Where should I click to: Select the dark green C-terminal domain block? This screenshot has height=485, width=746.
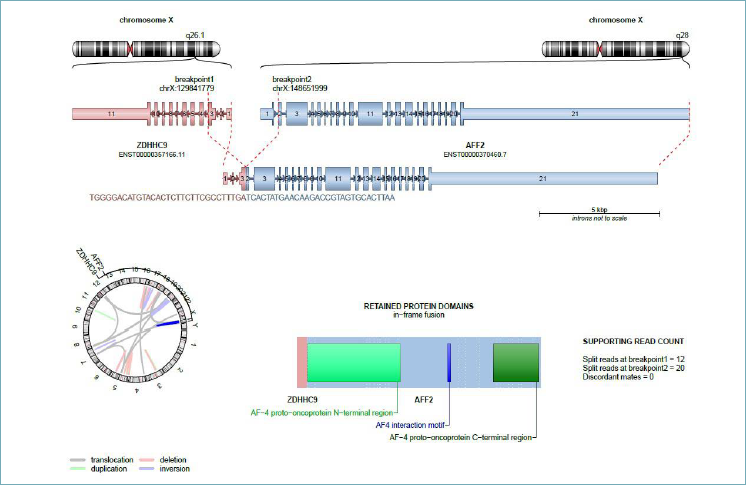tap(516, 362)
